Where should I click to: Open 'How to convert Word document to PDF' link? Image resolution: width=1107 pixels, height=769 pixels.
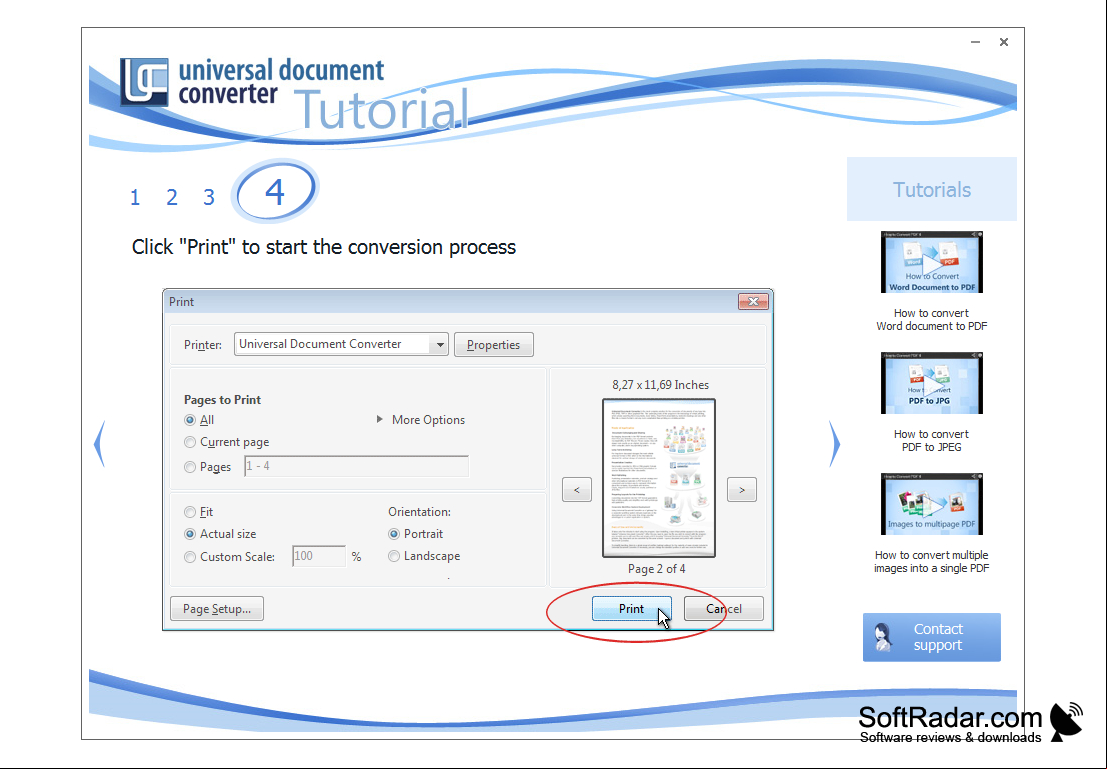[x=931, y=319]
